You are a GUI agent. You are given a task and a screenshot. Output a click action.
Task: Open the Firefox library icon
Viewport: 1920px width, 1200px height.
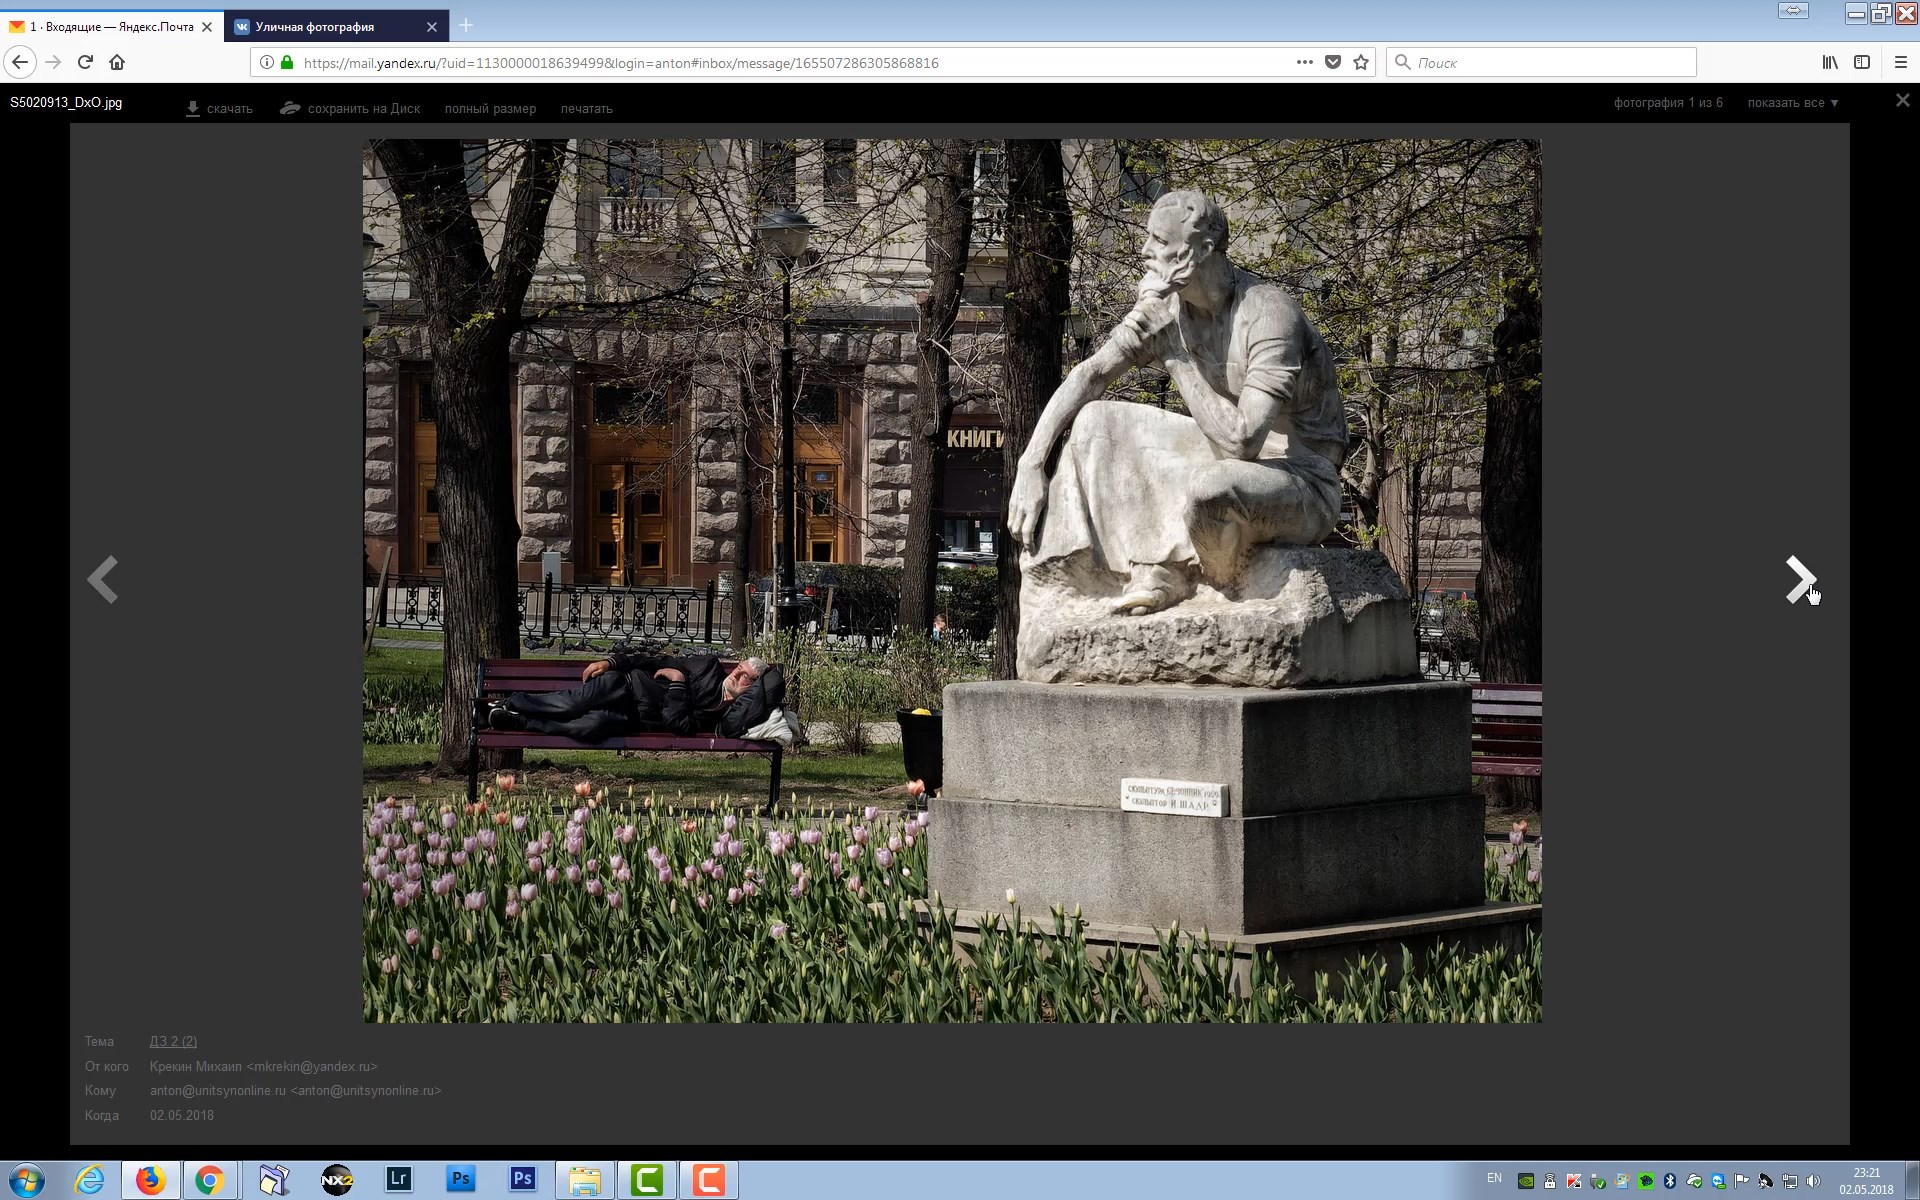[1830, 62]
